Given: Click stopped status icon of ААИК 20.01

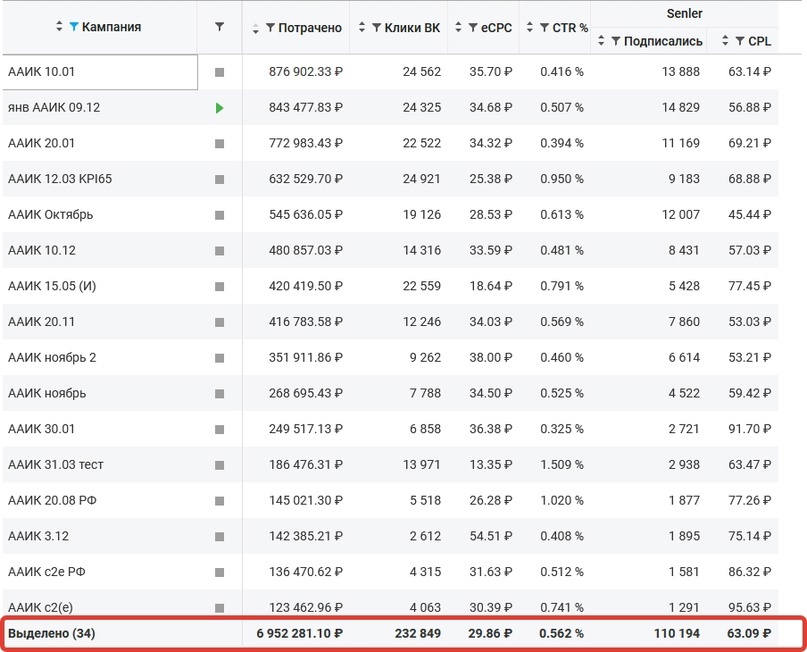Looking at the screenshot, I should tap(220, 144).
